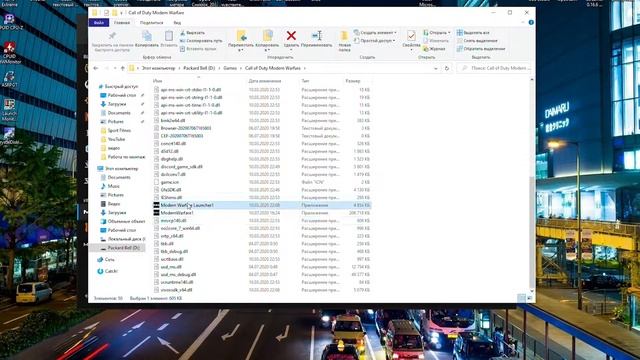Sort by Дата изменения column header
The height and width of the screenshot is (360, 640).
tap(264, 81)
